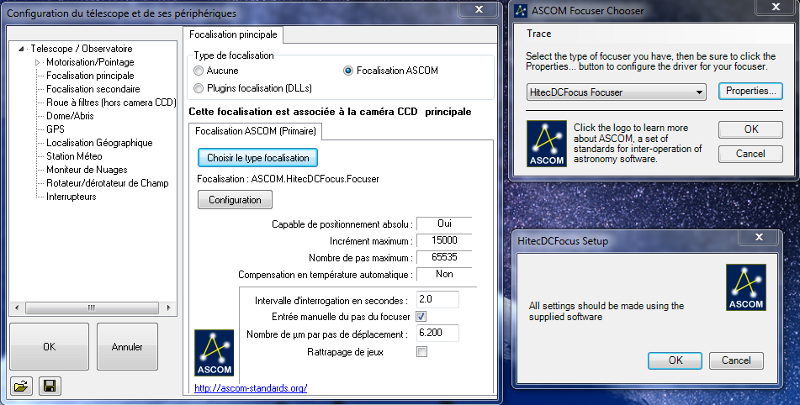Close the HitecDCFocus Setup dialog
The width and height of the screenshot is (800, 405).
[766, 240]
